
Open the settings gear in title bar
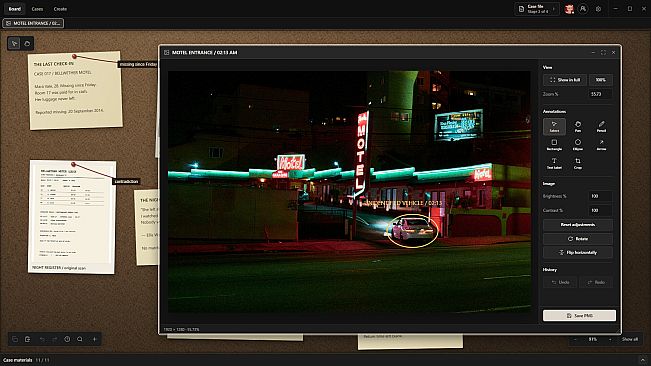pos(598,9)
